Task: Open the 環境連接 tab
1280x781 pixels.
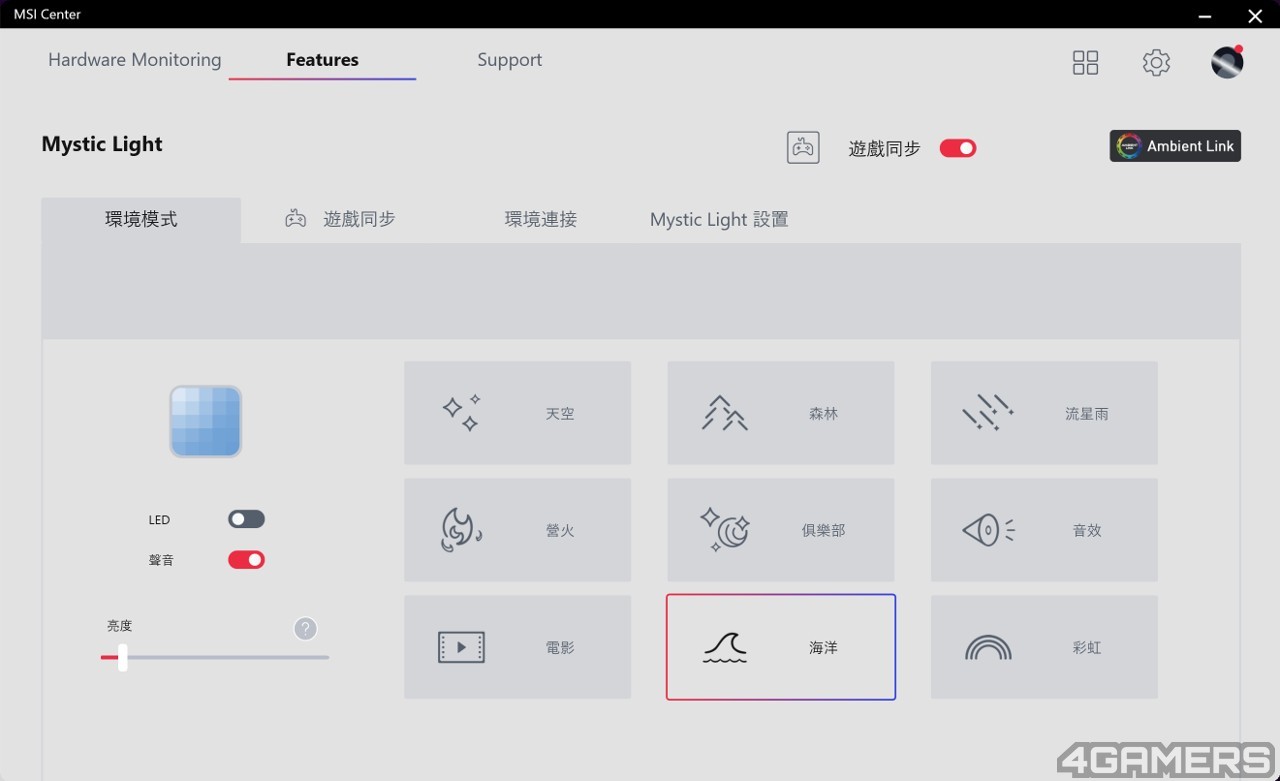Action: point(541,219)
